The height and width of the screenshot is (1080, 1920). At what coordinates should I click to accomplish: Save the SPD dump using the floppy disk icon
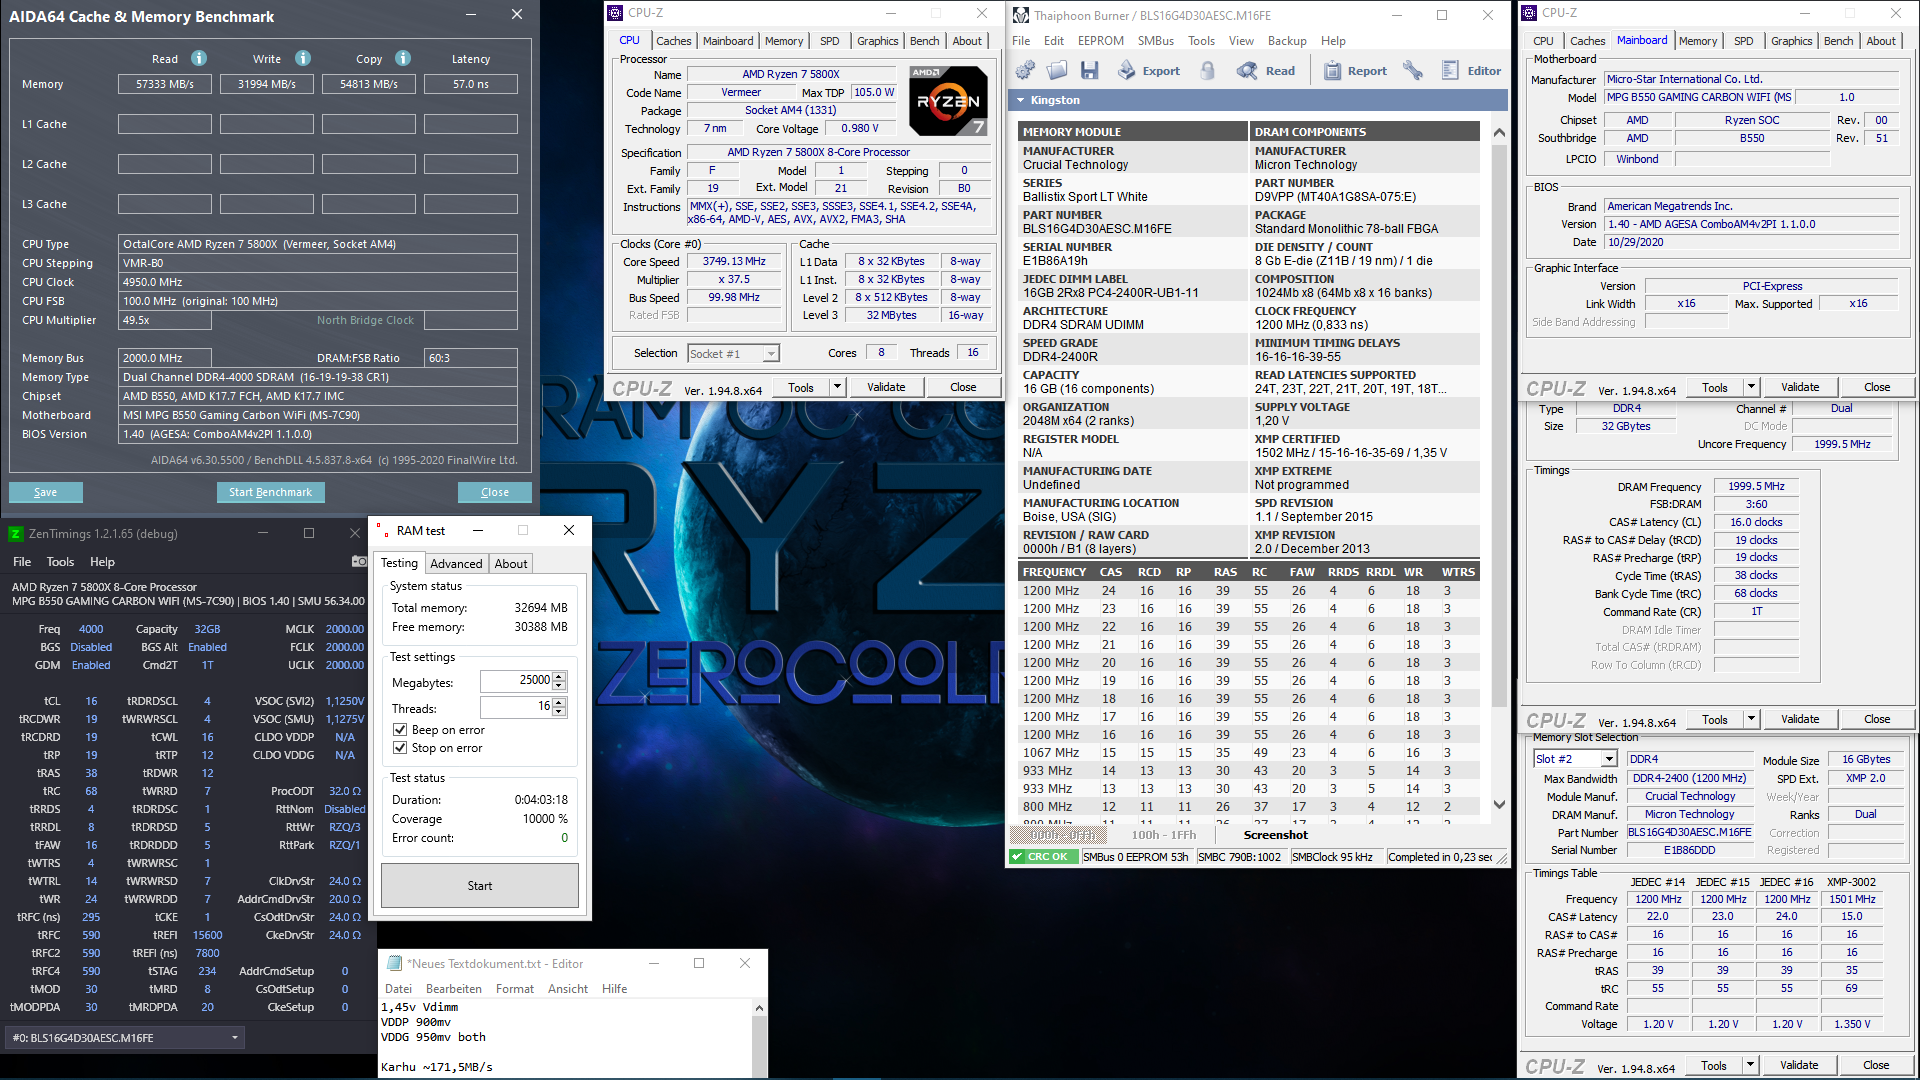click(x=1090, y=70)
